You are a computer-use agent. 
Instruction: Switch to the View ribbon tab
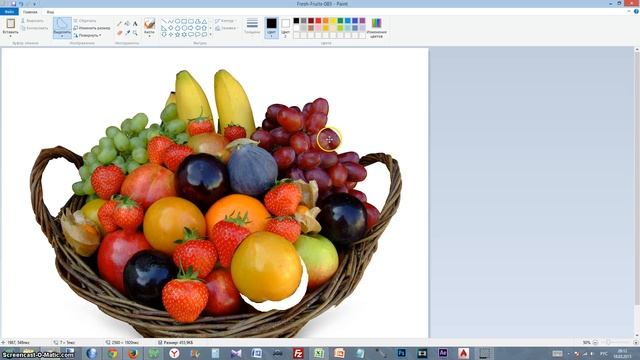click(50, 12)
